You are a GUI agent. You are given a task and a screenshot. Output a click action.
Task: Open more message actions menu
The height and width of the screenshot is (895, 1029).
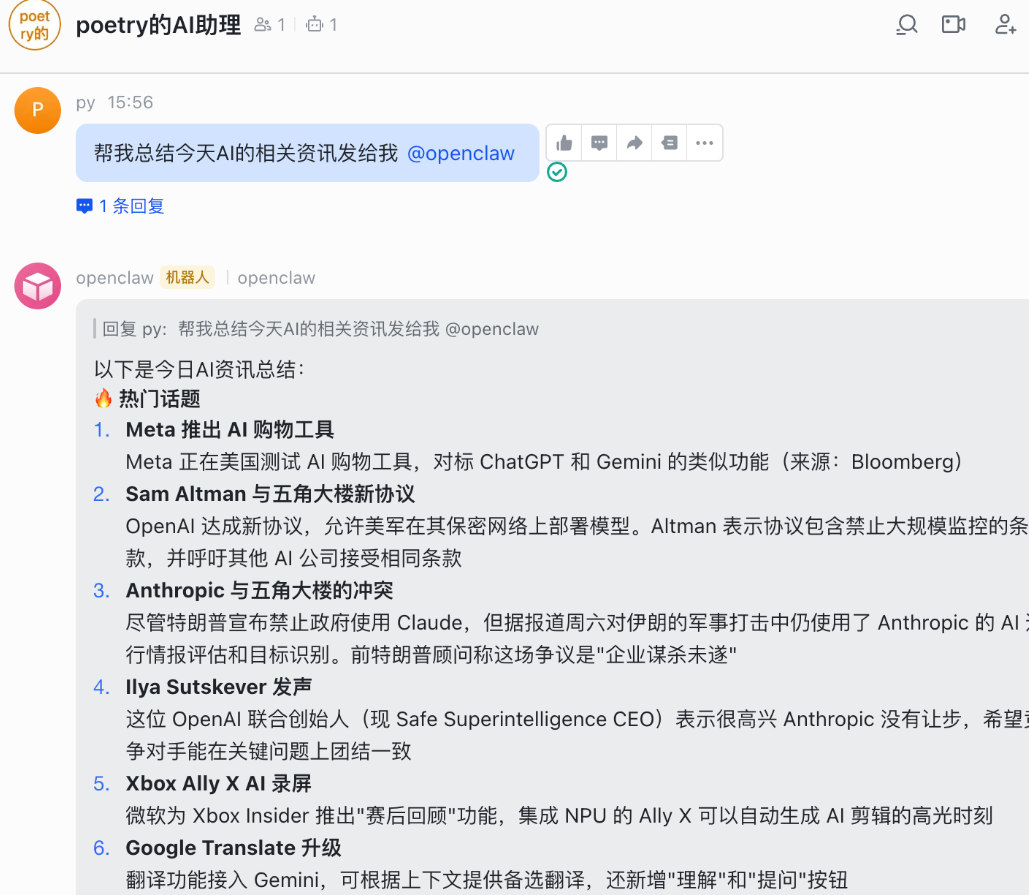(x=704, y=142)
